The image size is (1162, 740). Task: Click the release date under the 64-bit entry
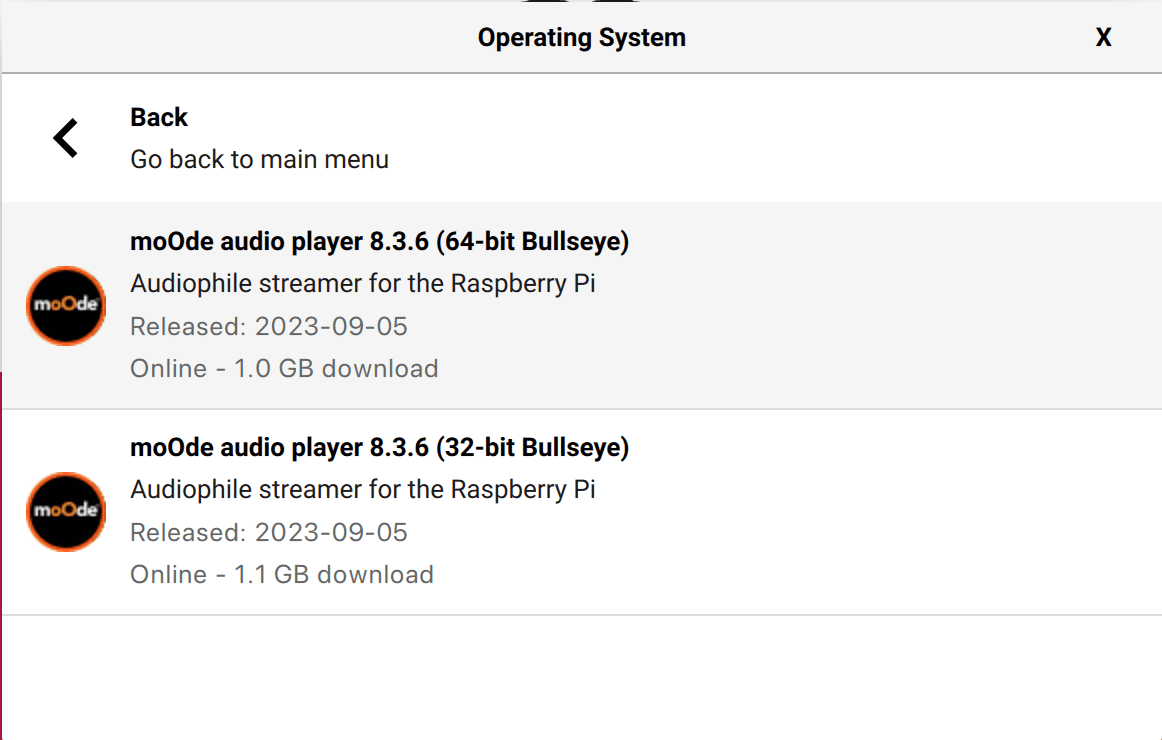pos(269,326)
